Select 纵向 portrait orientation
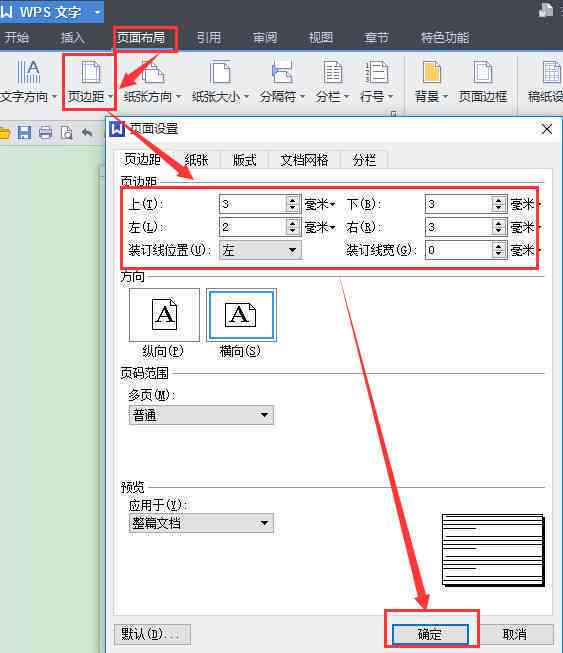Viewport: 563px width, 653px height. (164, 315)
